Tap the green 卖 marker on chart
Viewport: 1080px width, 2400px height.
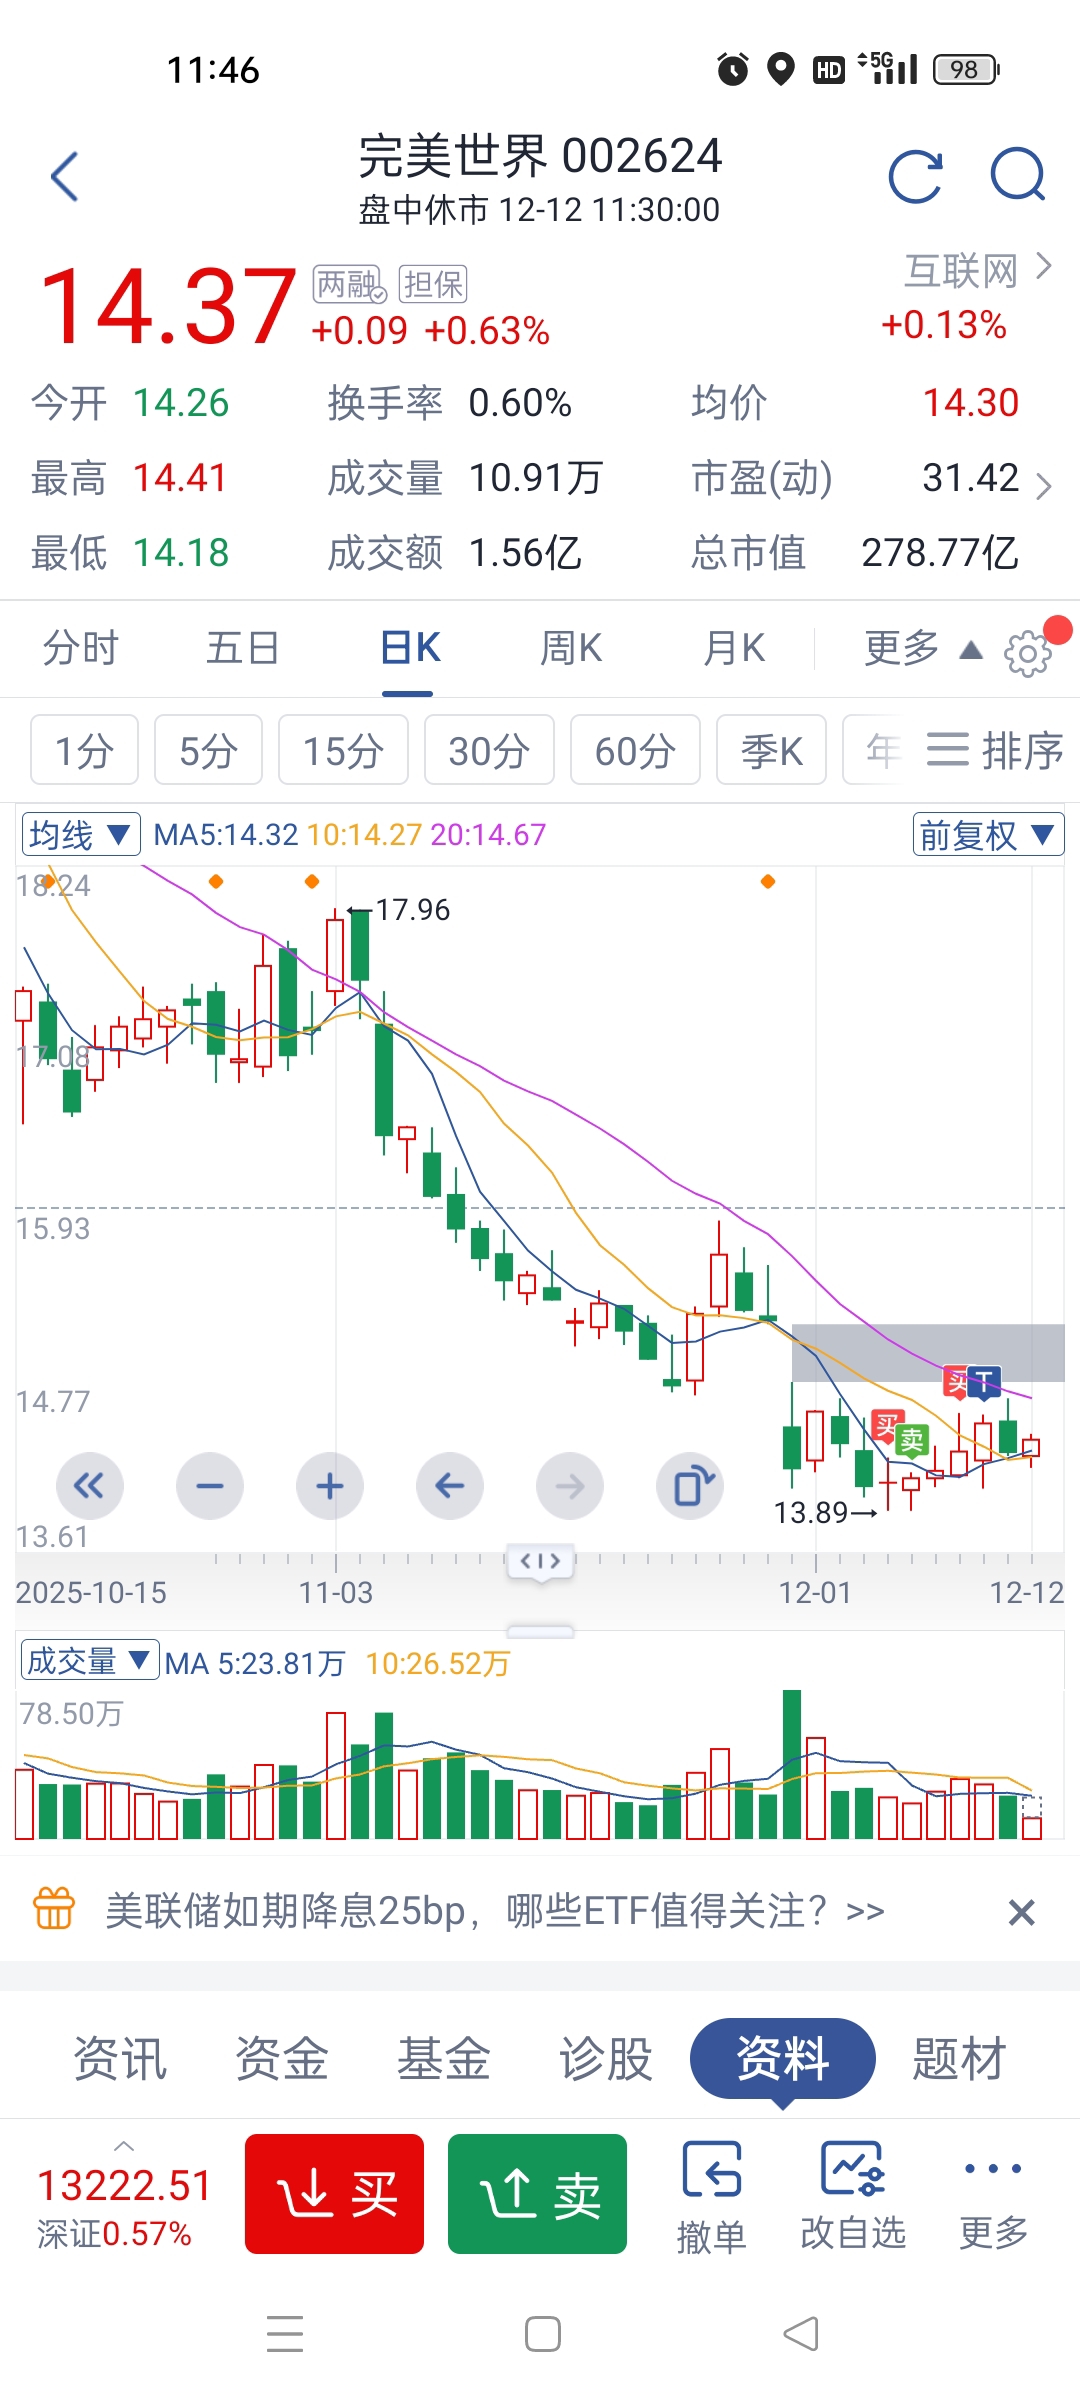point(911,1440)
